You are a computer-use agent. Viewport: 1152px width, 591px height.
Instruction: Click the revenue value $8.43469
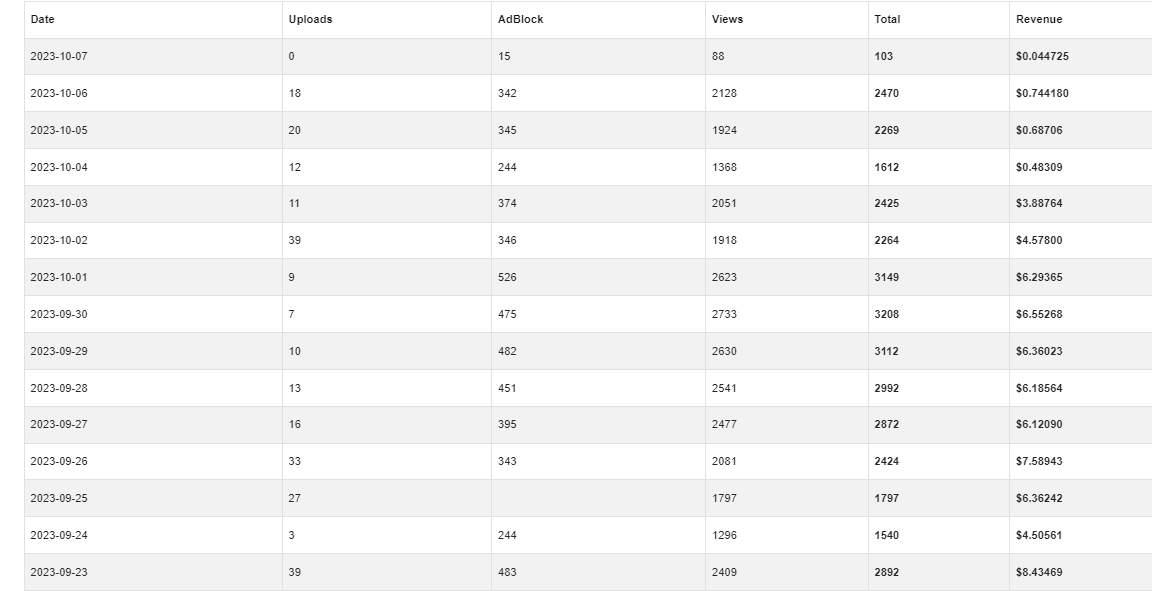click(1039, 572)
